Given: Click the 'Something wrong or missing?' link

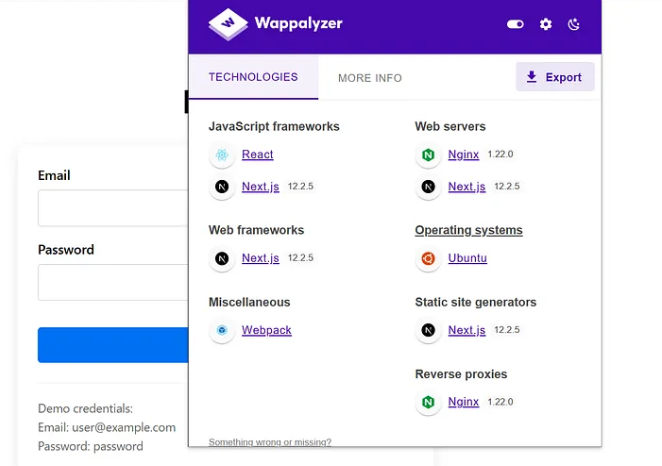Looking at the screenshot, I should tap(270, 442).
